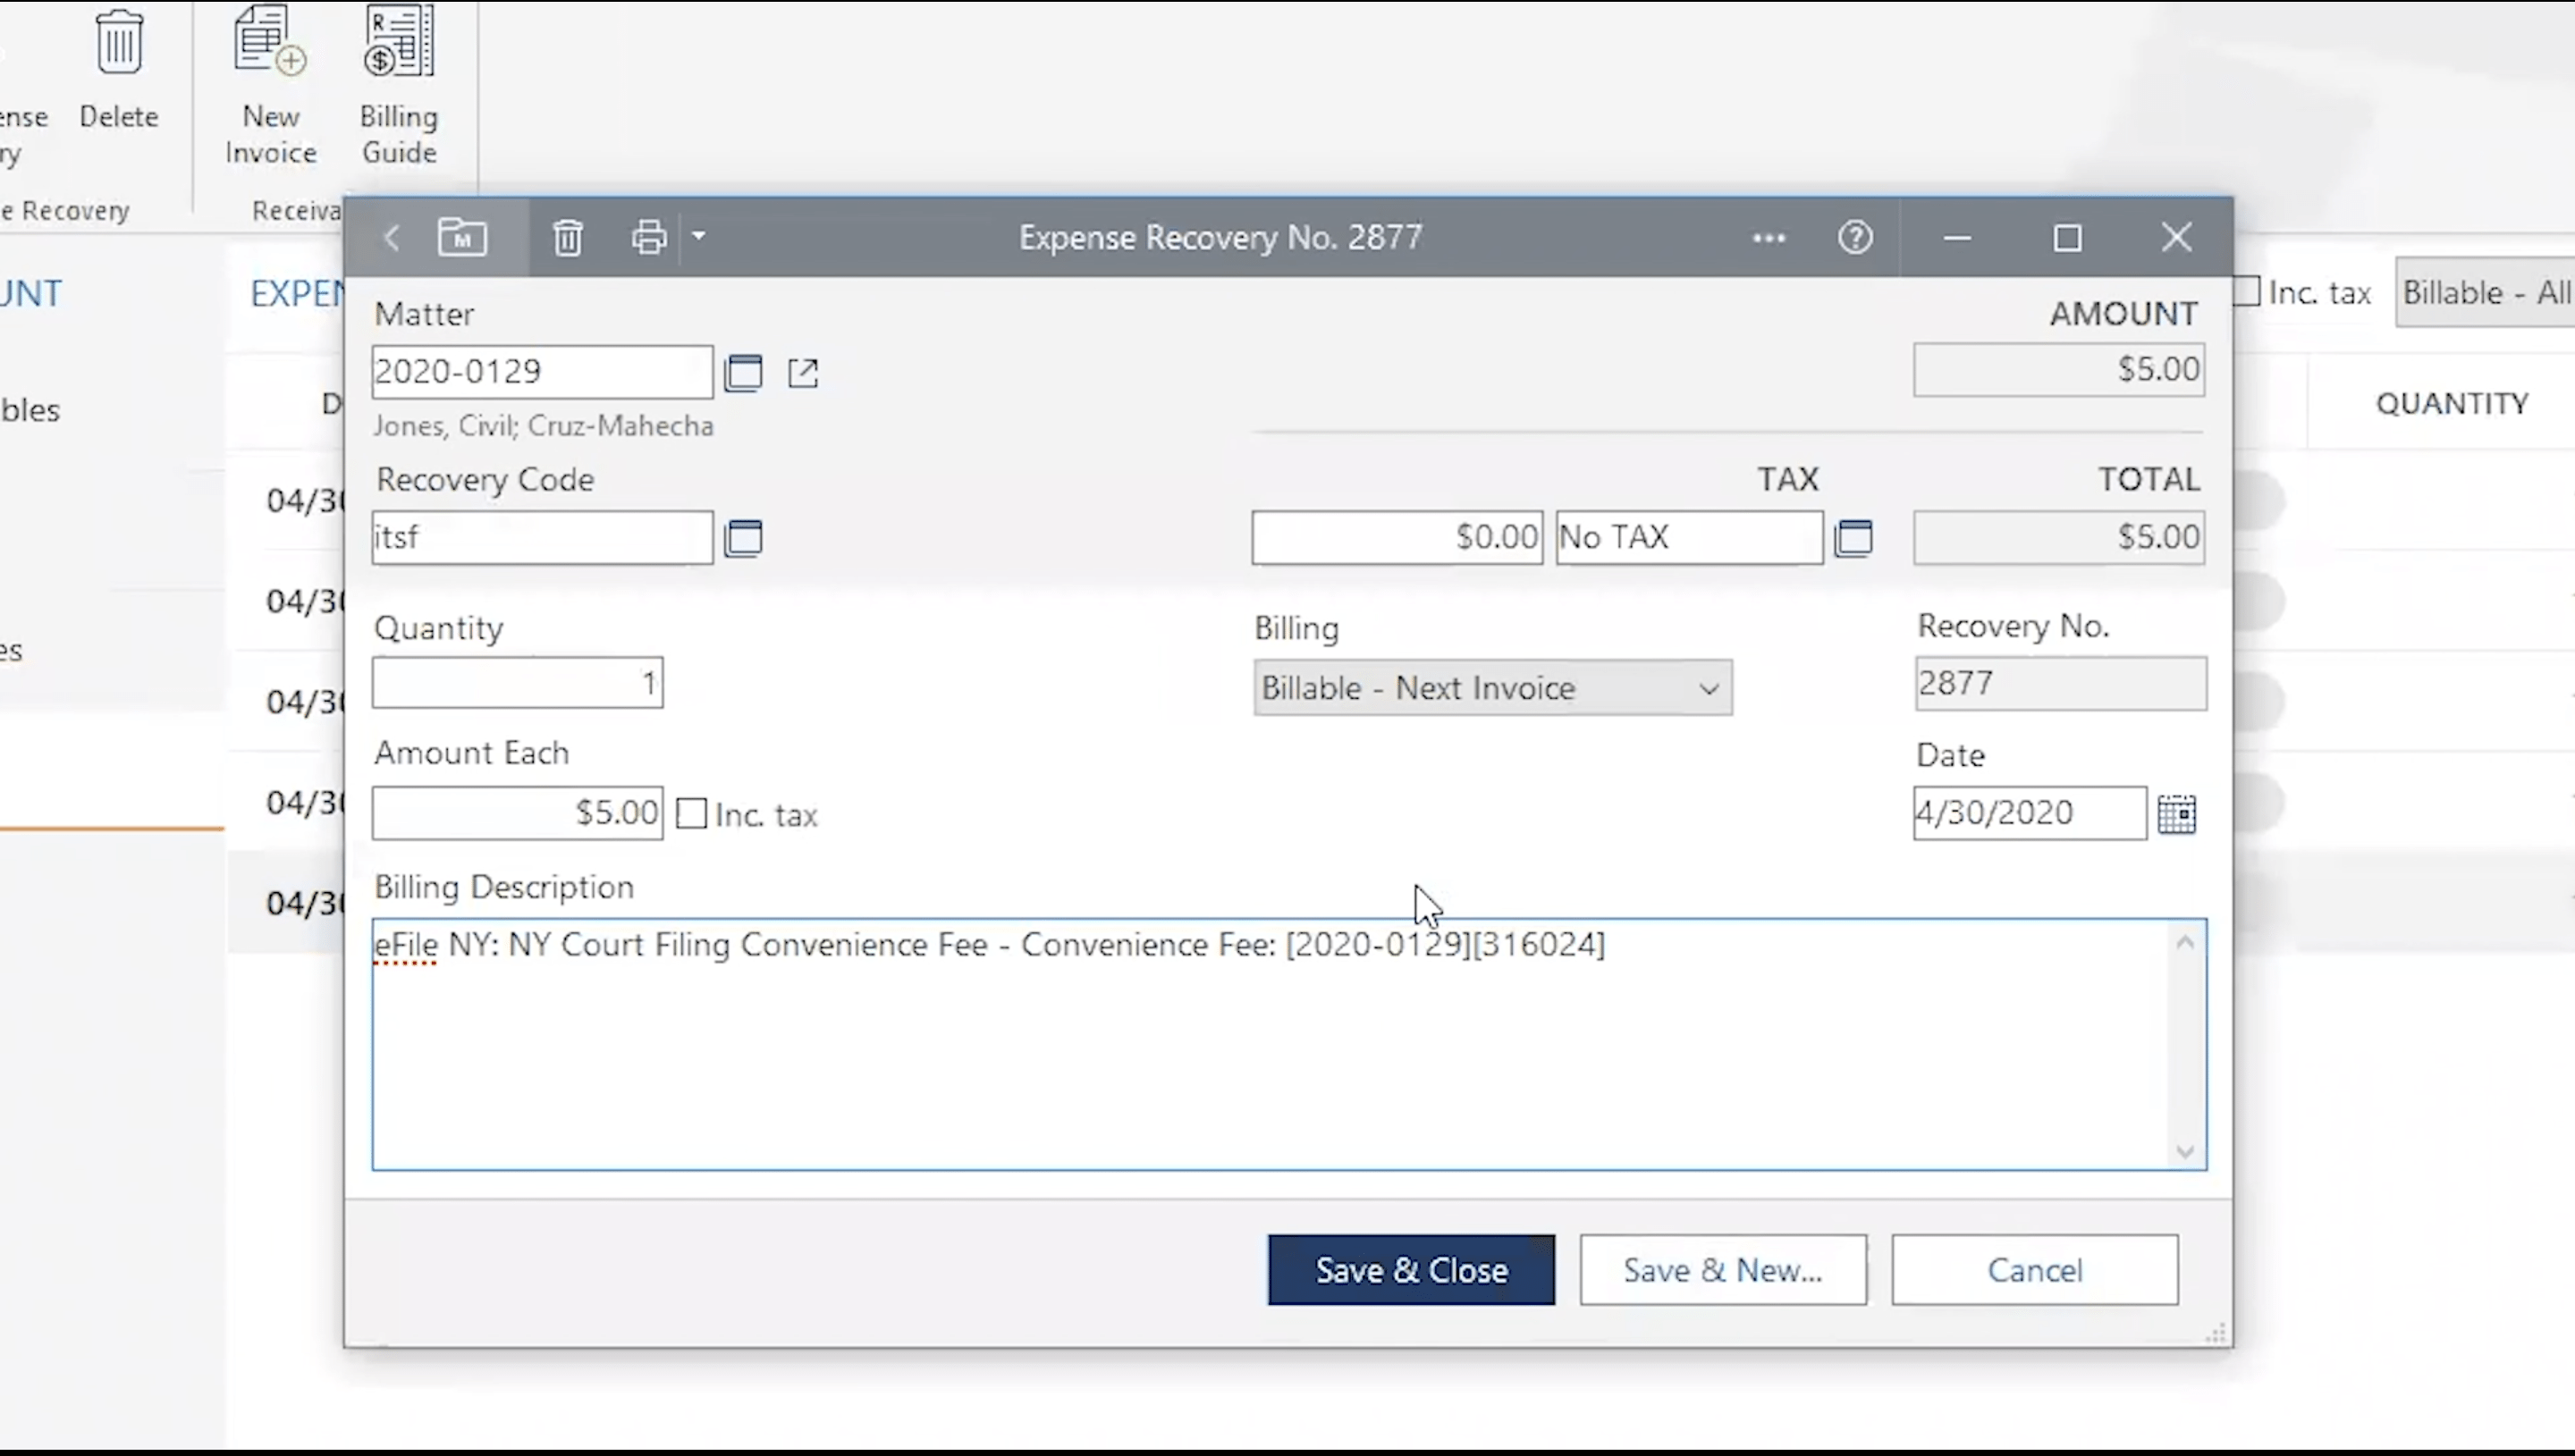Viewport: 2575px width, 1456px height.
Task: Go back using the dialog's left arrow
Action: click(x=392, y=238)
